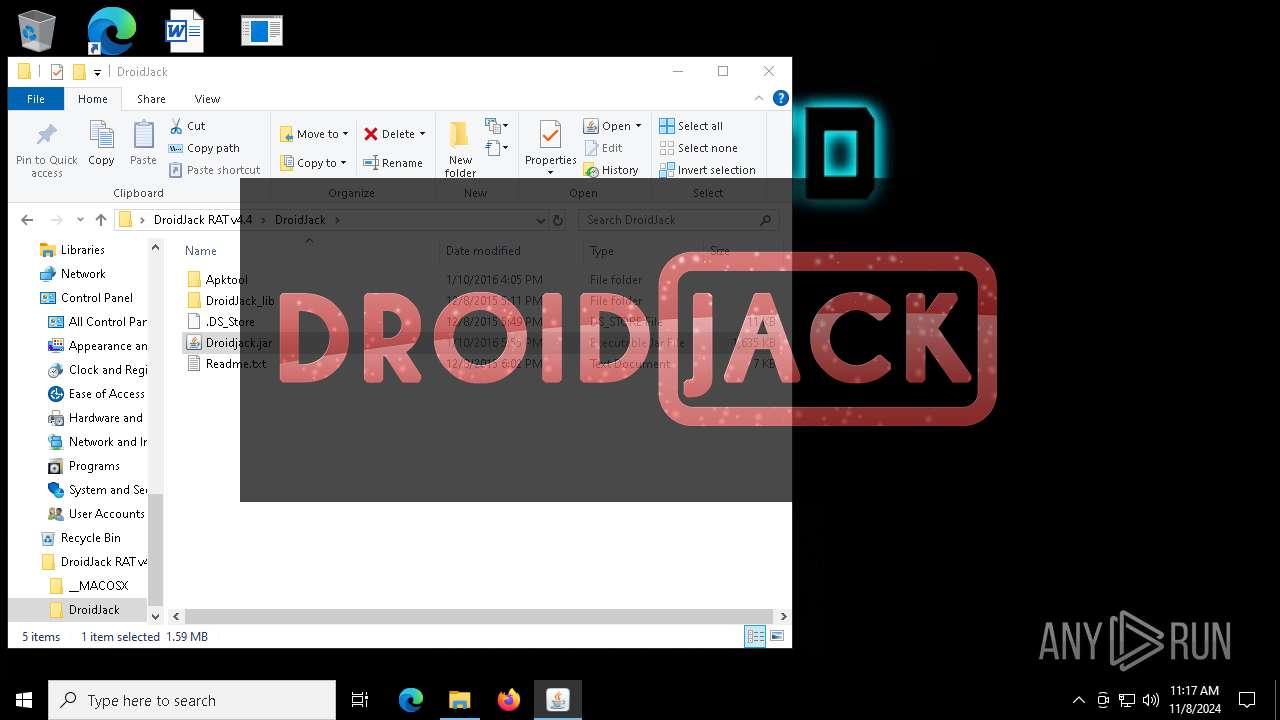Select Libraries in navigation pane
The height and width of the screenshot is (720, 1280).
[82, 250]
